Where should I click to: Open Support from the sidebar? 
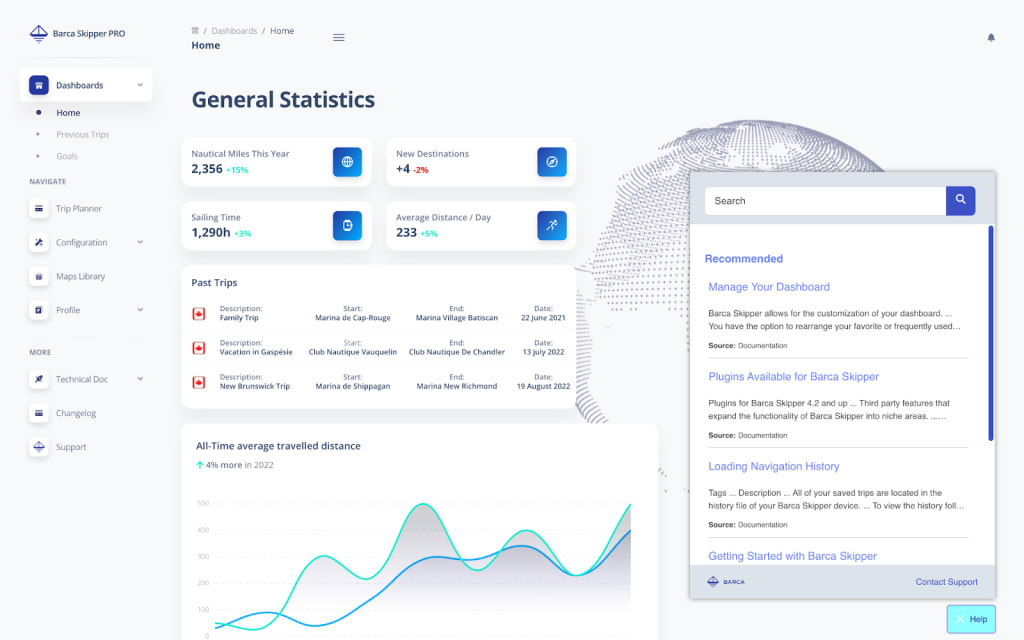click(71, 447)
